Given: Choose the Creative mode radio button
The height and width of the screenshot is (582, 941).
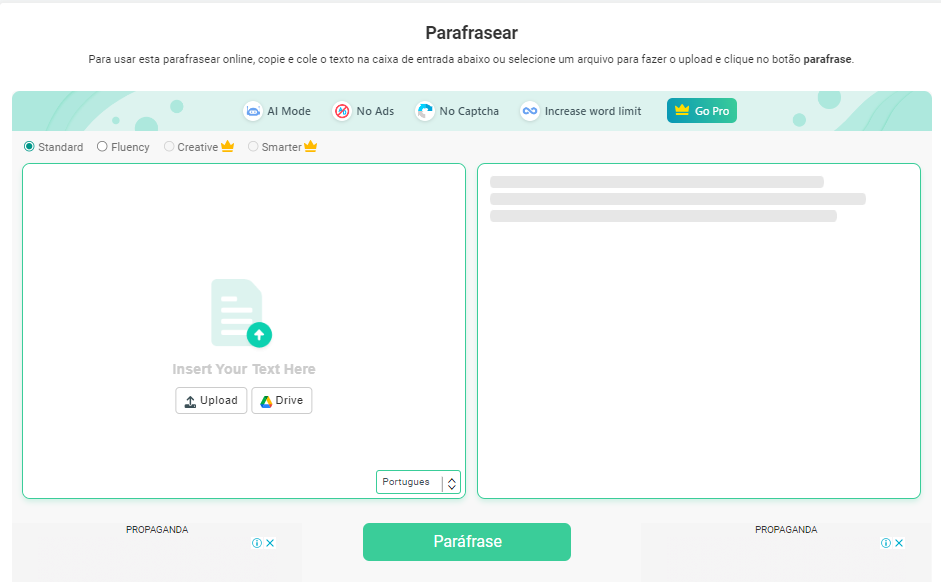Looking at the screenshot, I should tap(169, 147).
